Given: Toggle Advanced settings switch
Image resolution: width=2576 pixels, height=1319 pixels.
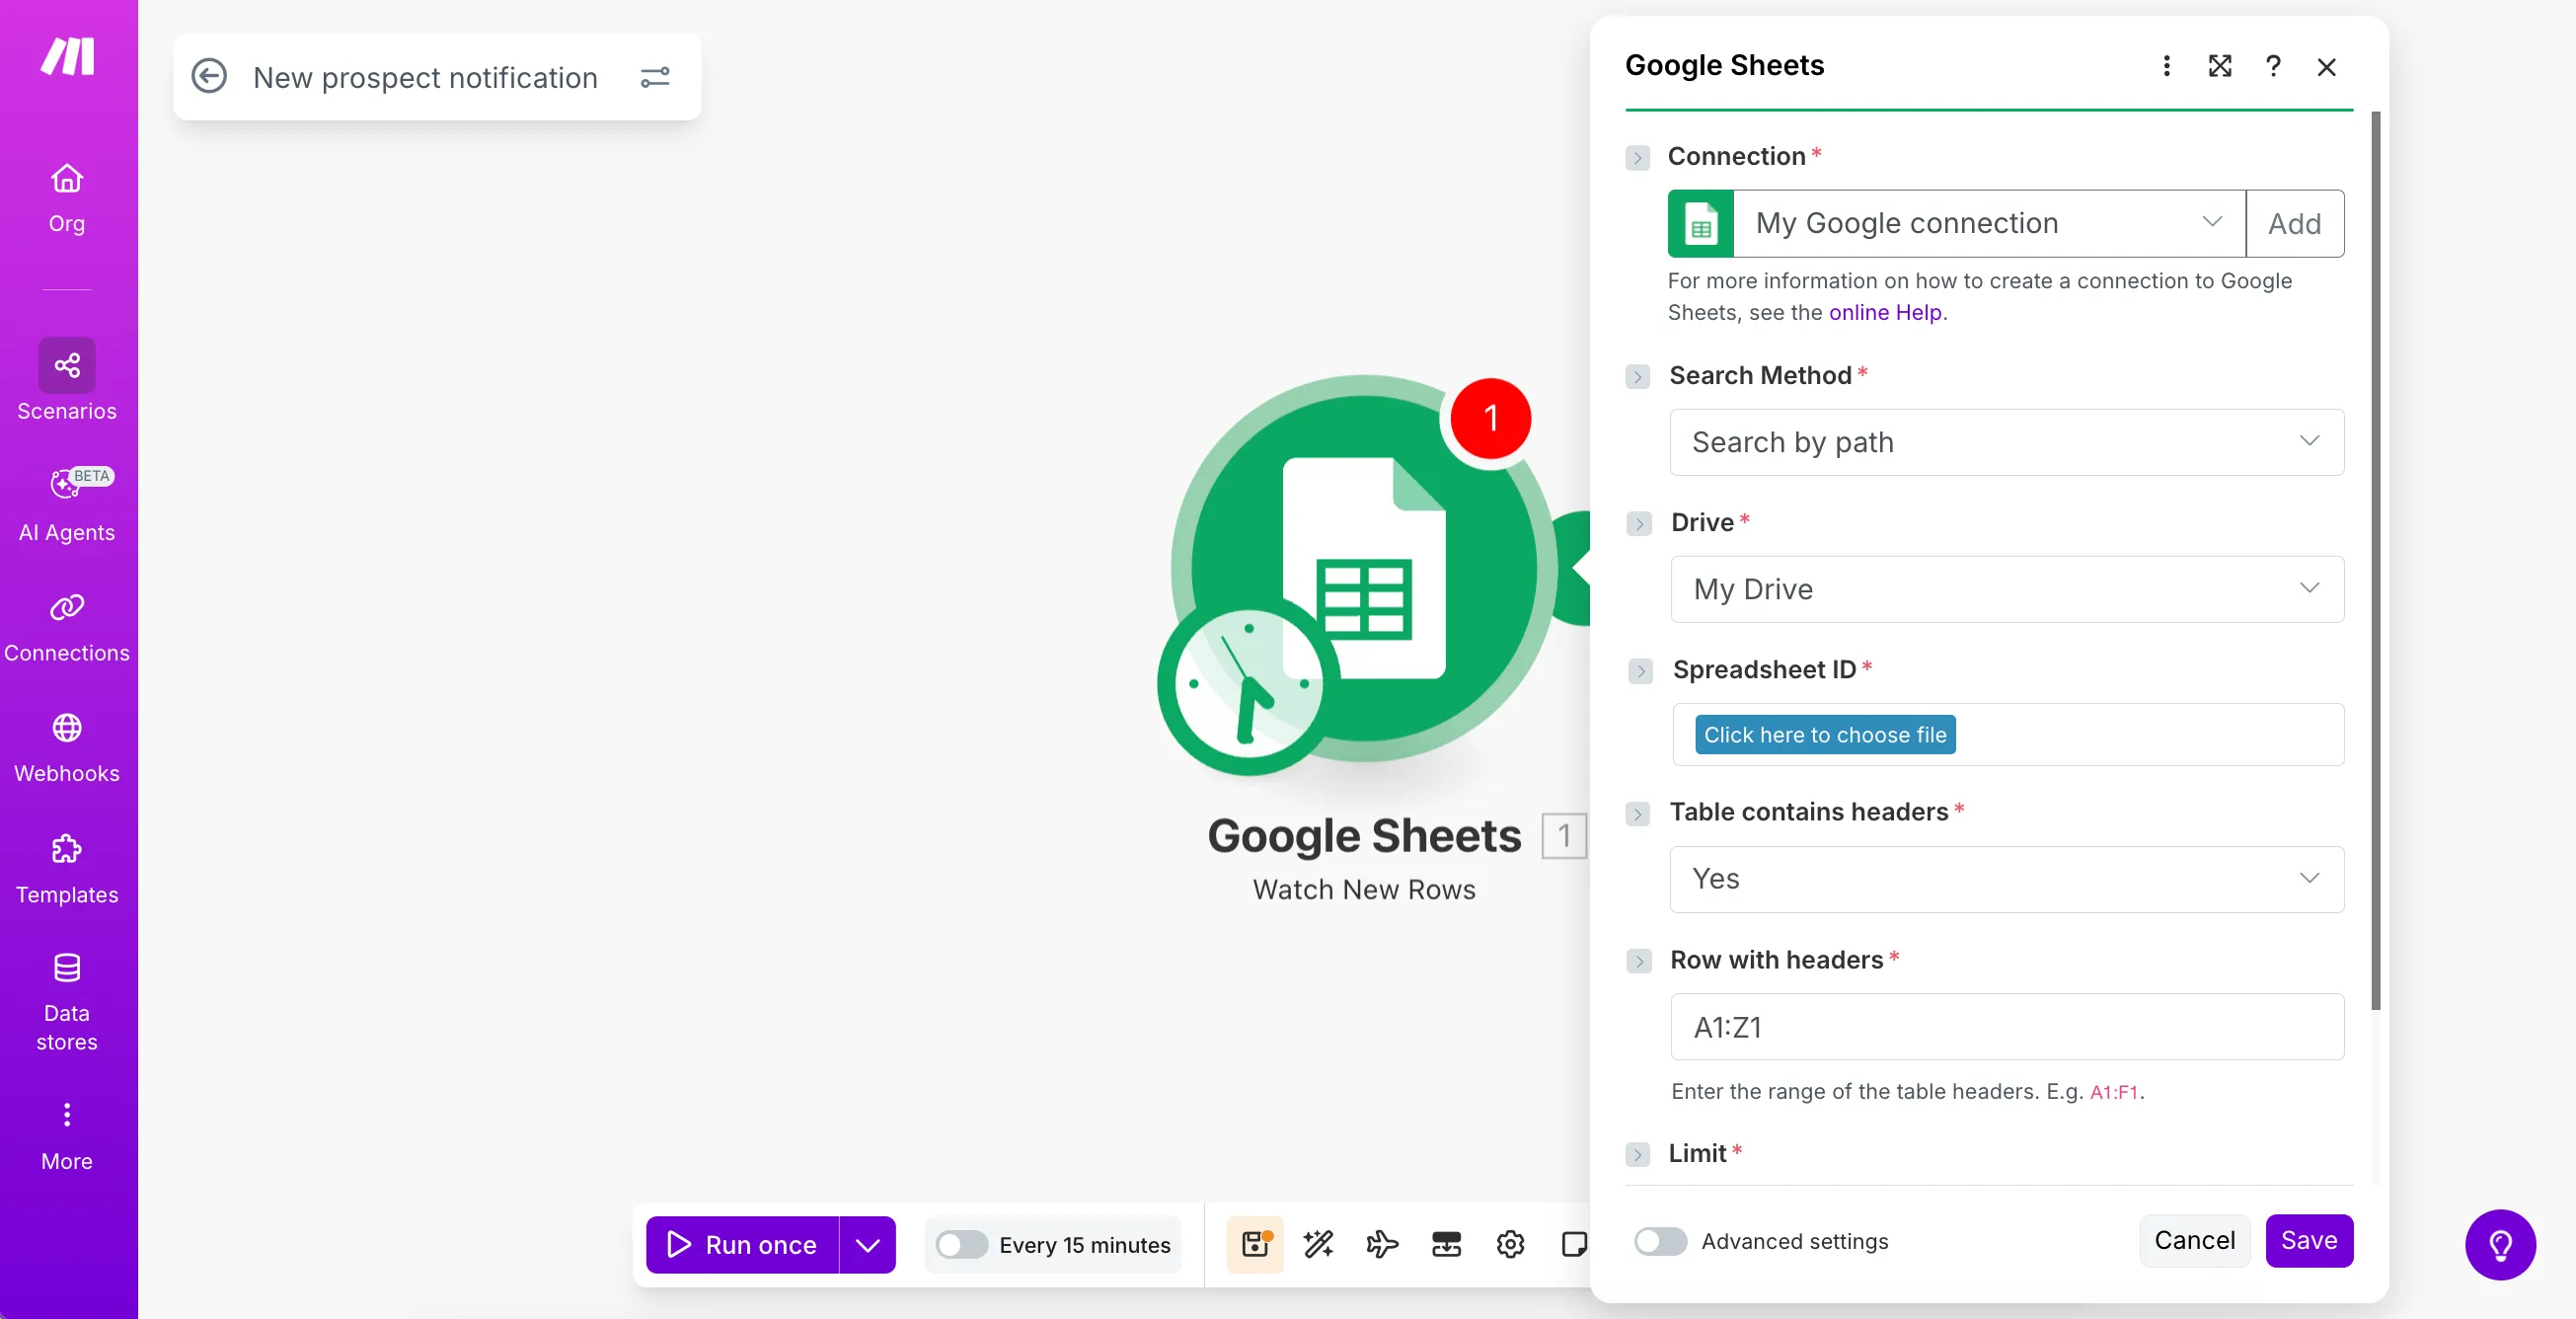Looking at the screenshot, I should [x=1660, y=1241].
